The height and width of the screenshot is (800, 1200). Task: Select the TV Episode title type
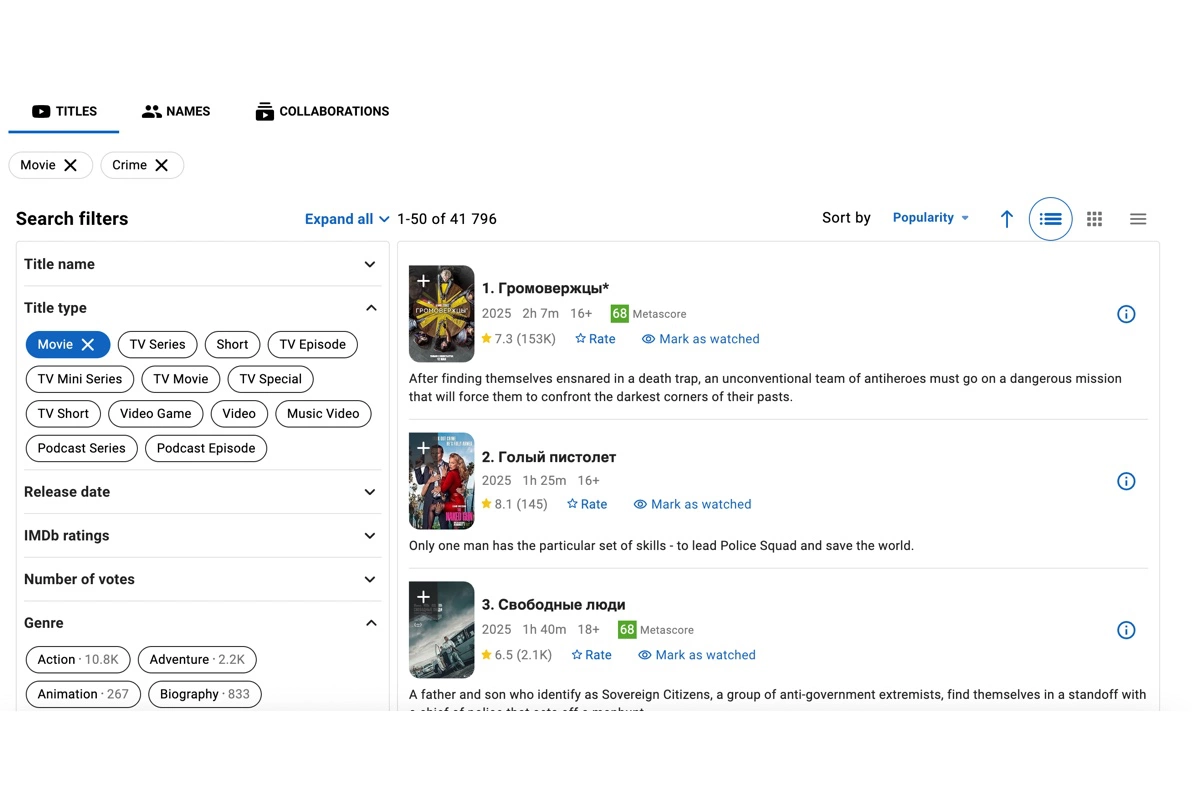coord(312,344)
